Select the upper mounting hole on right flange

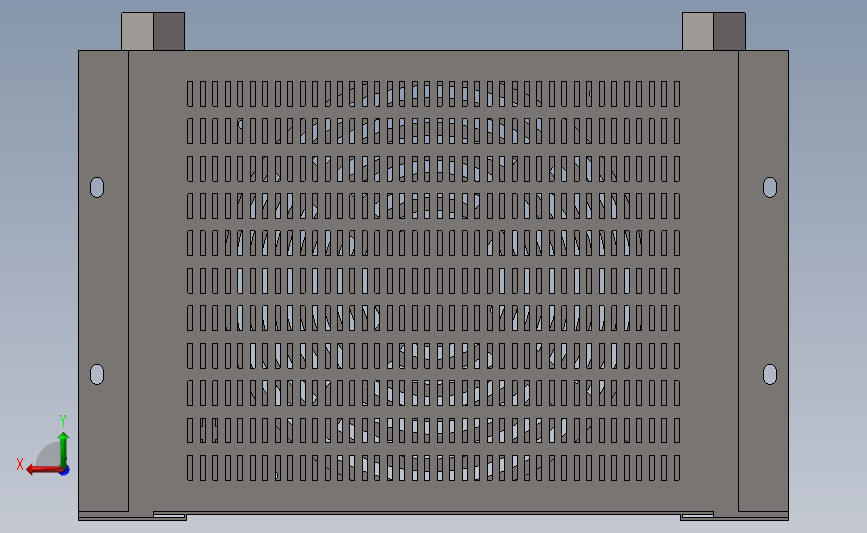point(770,187)
